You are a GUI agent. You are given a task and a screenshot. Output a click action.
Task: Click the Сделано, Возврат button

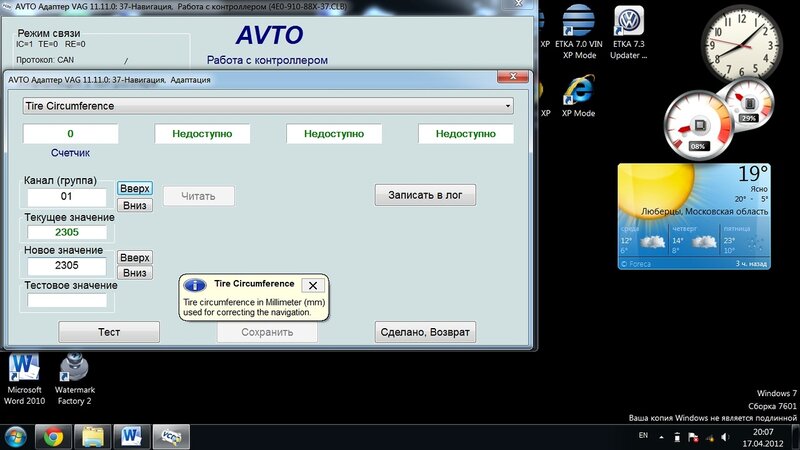coord(425,332)
